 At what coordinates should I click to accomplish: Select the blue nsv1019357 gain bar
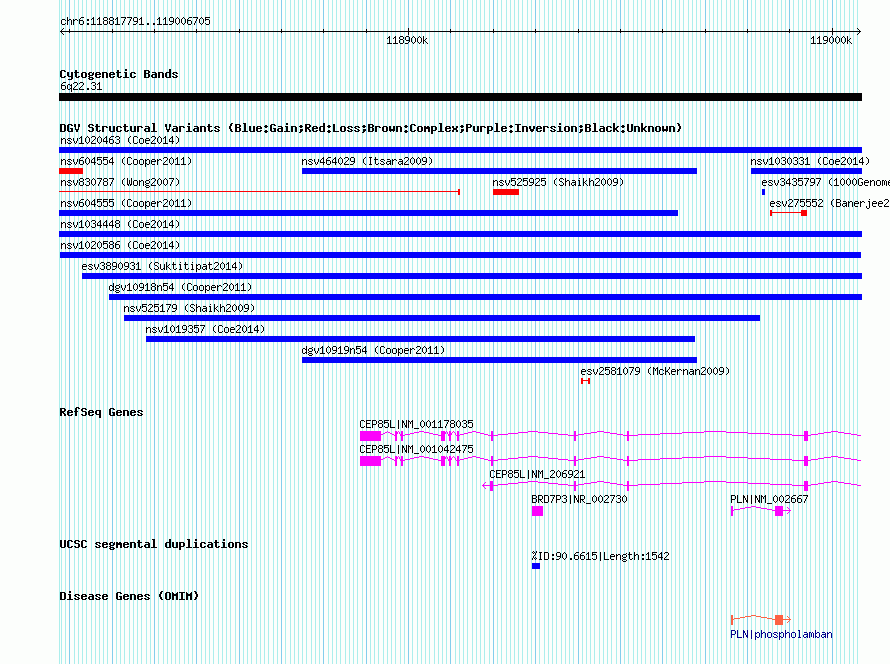pyautogui.click(x=421, y=339)
